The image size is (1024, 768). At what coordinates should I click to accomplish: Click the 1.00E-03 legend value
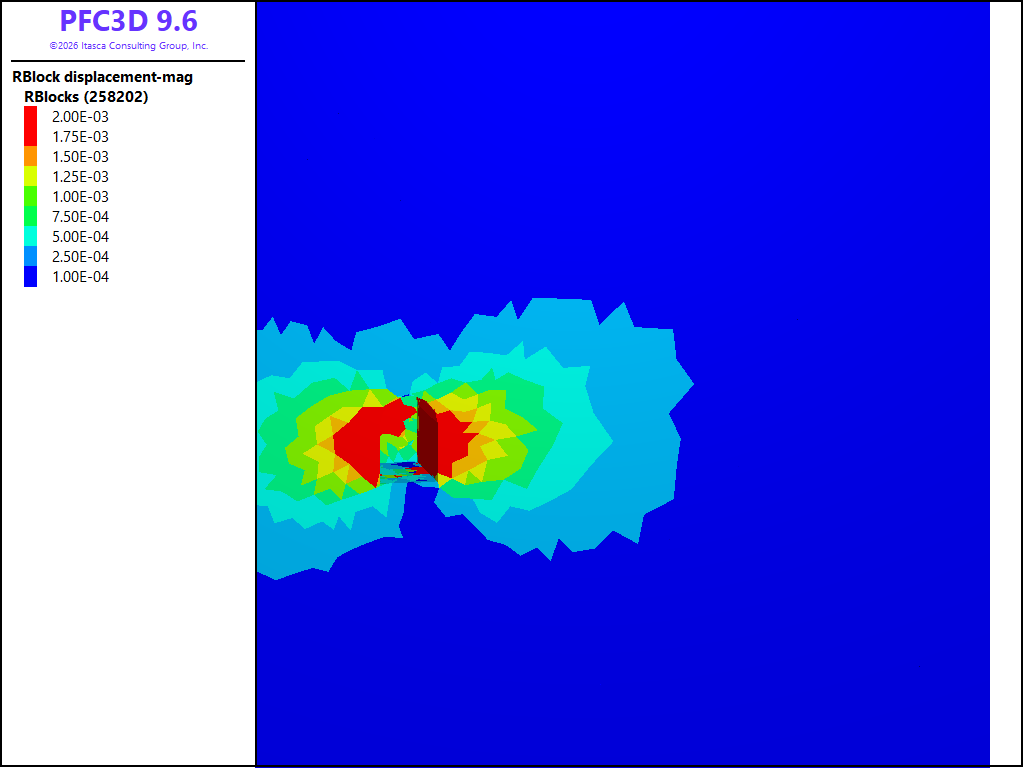80,197
